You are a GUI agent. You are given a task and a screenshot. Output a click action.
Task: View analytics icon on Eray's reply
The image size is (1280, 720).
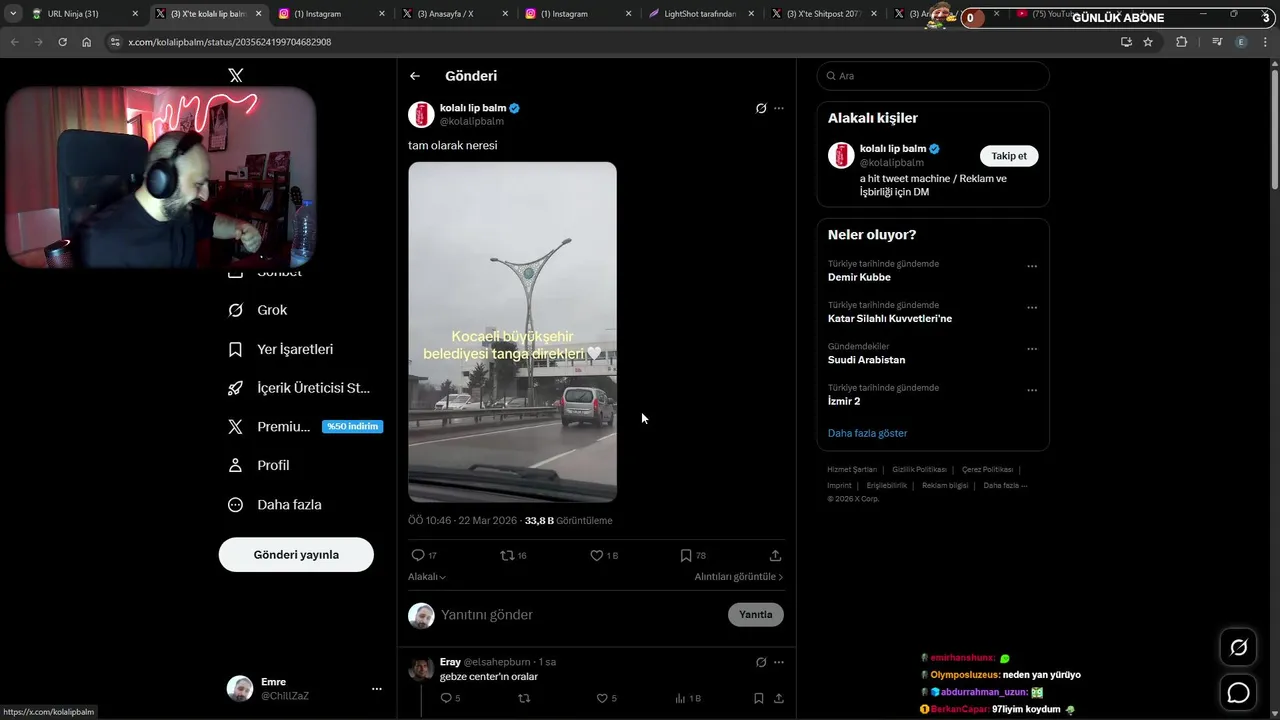click(x=680, y=698)
